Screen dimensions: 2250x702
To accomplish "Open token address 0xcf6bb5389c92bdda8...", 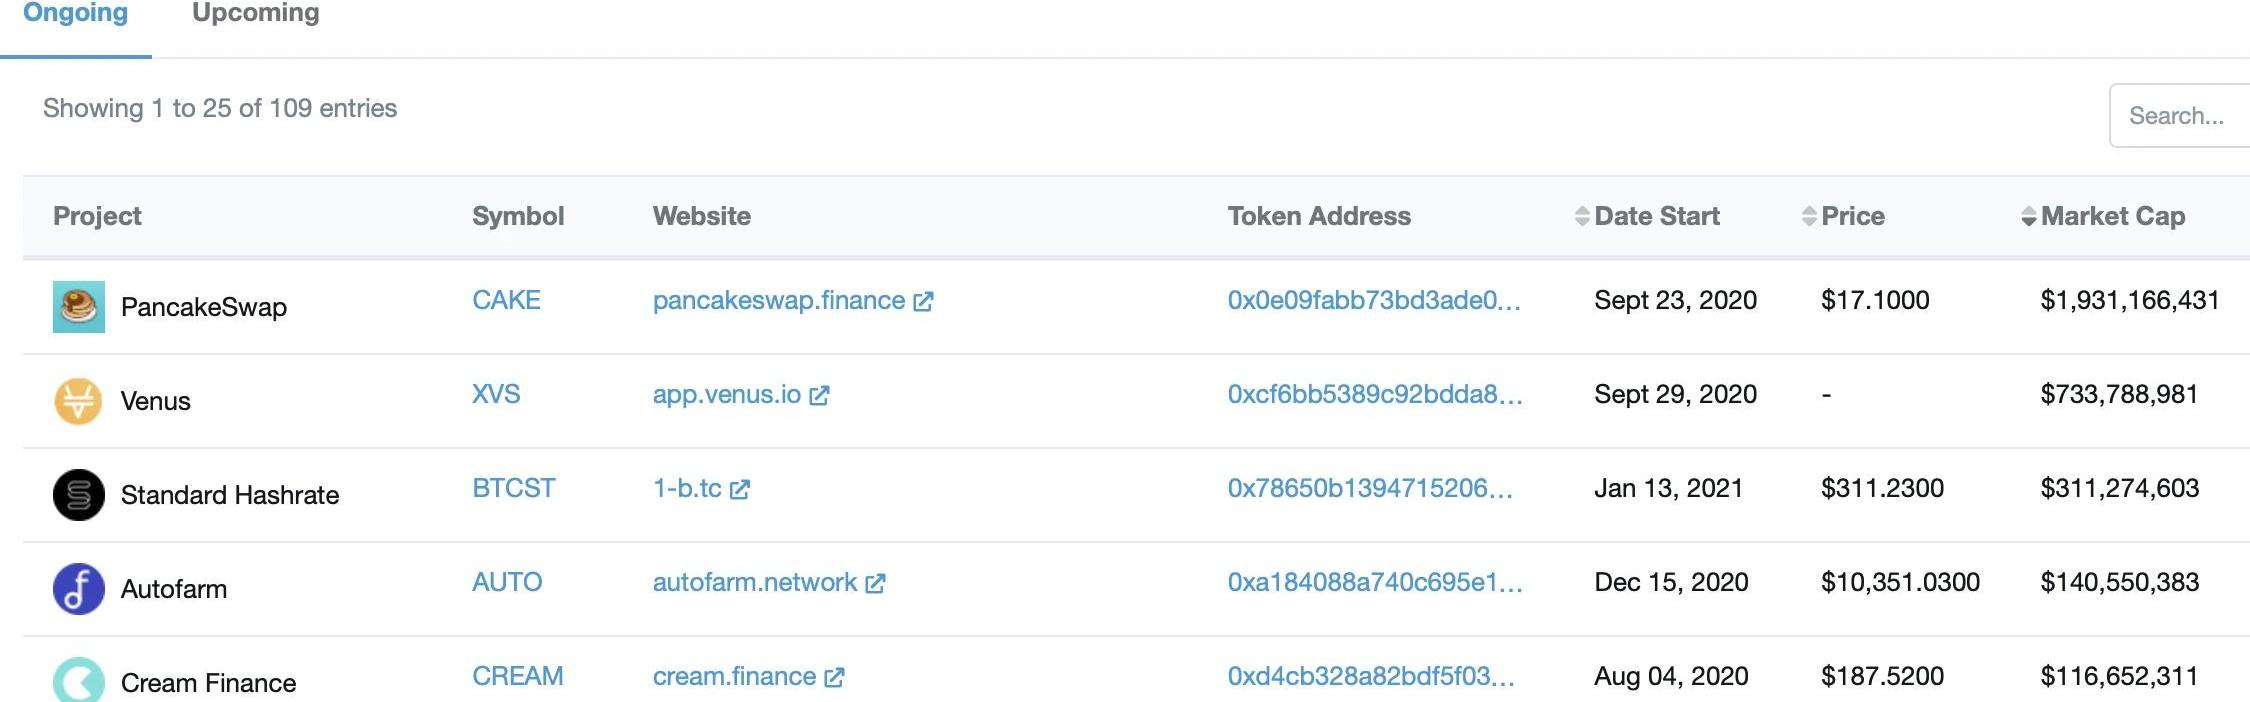I will [x=1375, y=394].
